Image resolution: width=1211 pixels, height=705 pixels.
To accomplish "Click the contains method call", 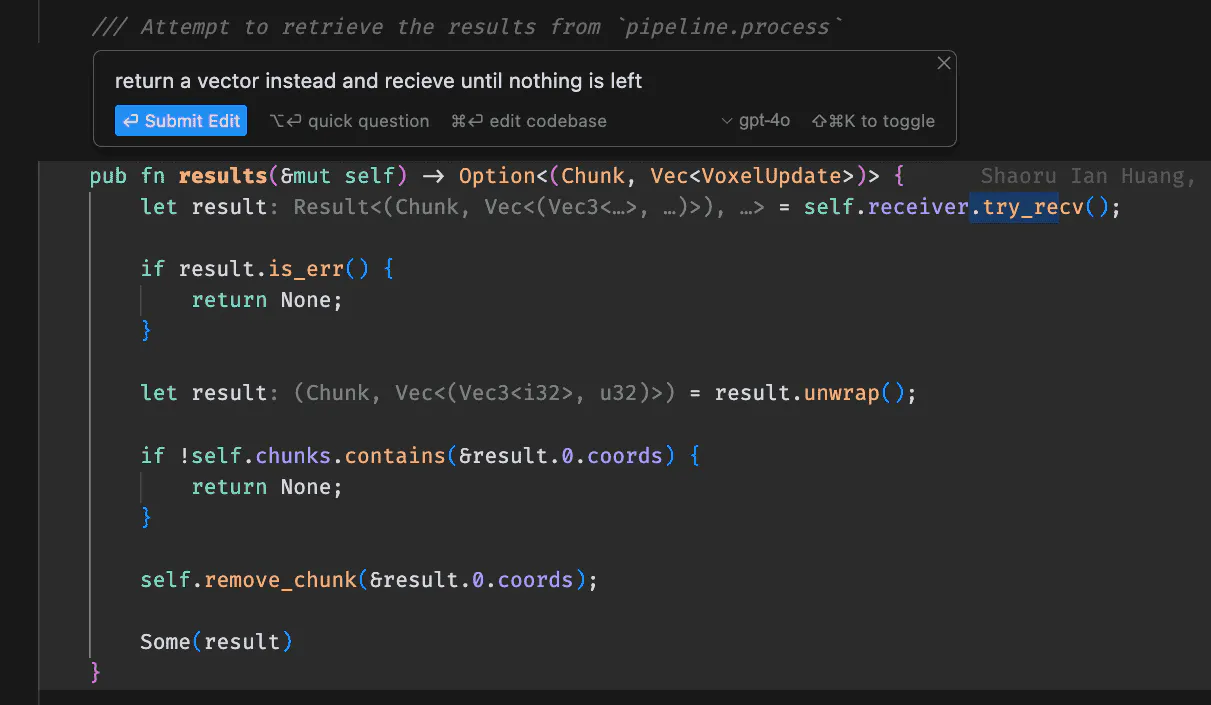I will coord(396,456).
